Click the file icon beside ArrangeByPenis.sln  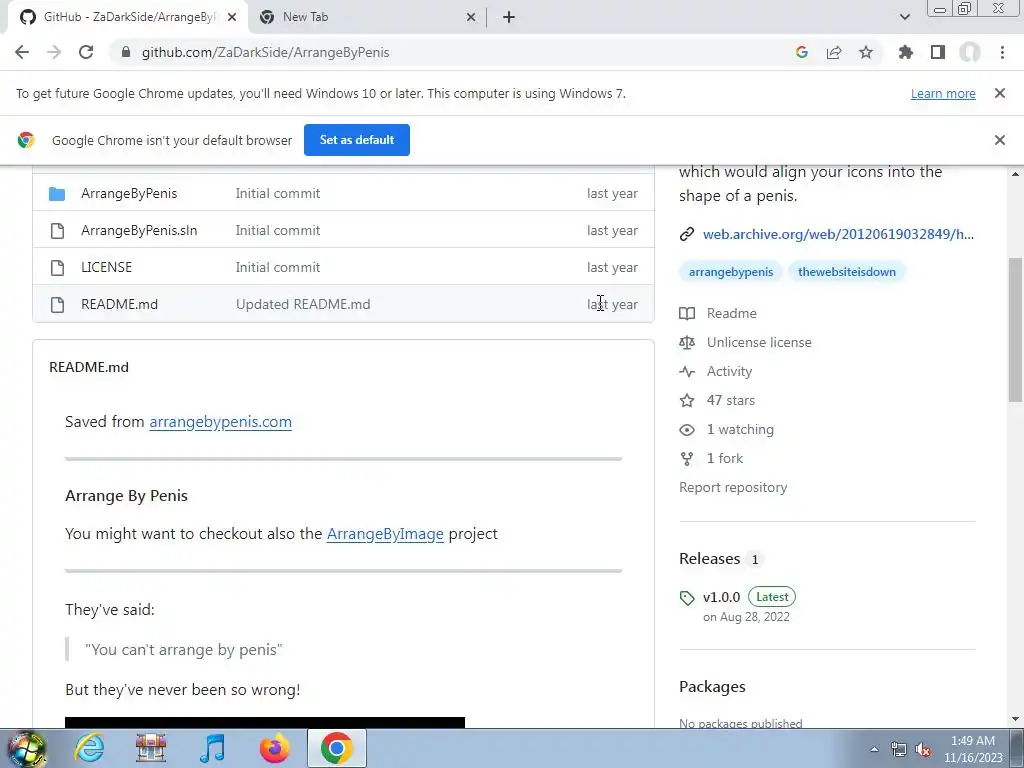57,230
